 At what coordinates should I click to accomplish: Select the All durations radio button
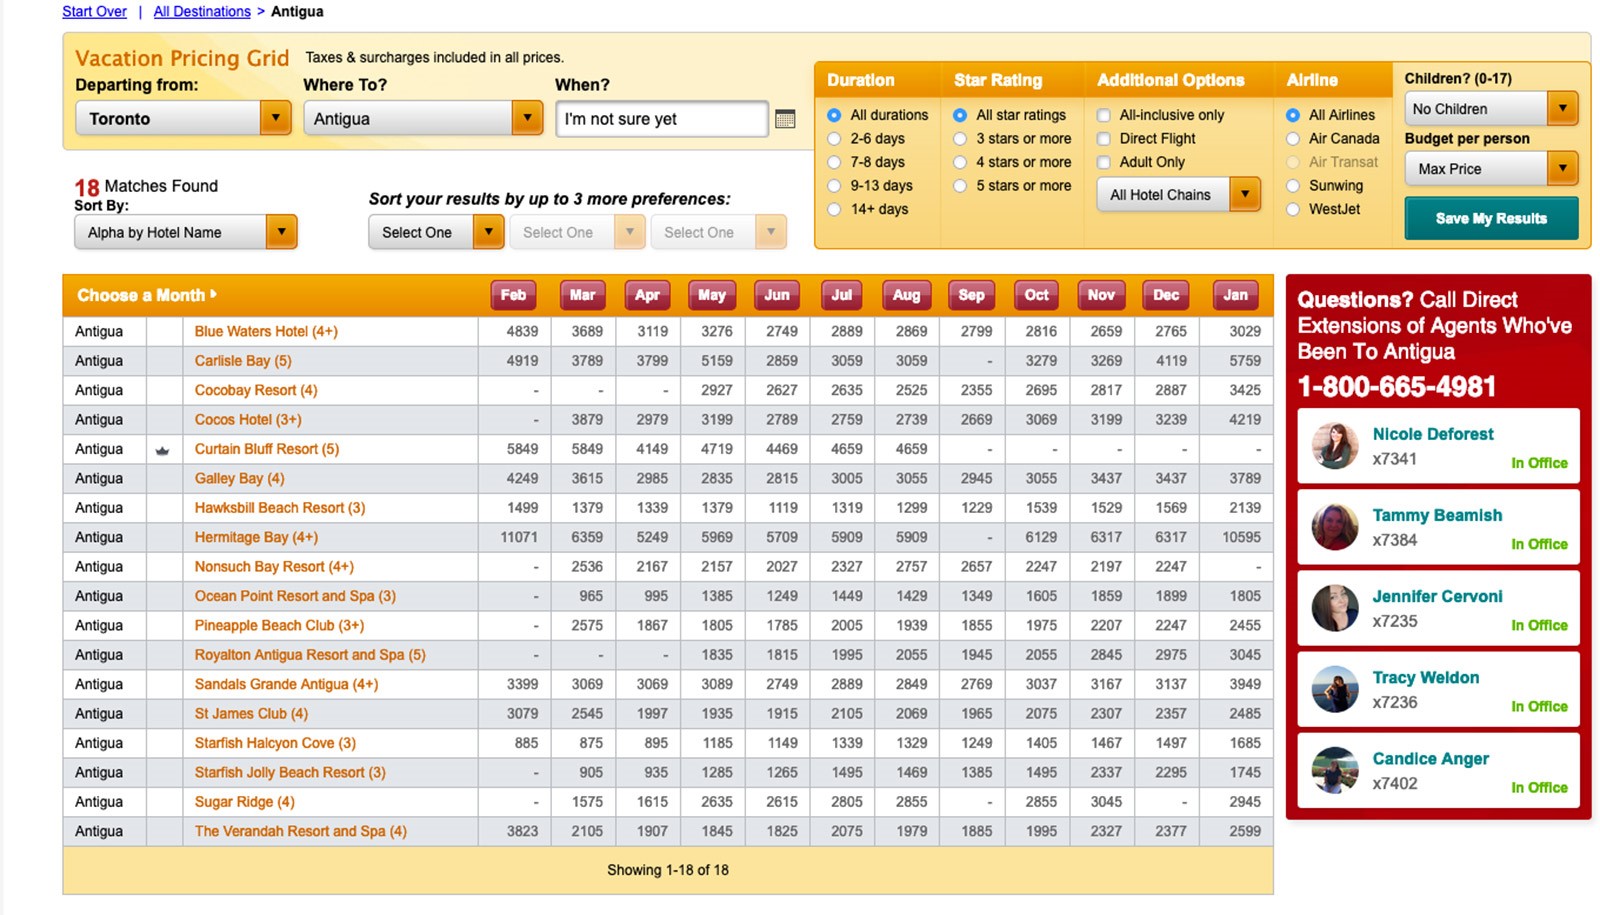[x=834, y=115]
